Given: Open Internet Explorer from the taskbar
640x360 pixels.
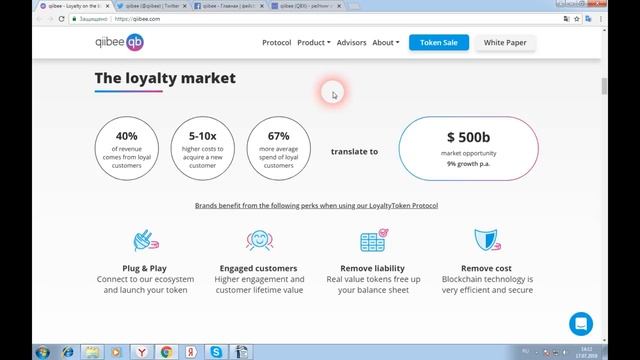Looking at the screenshot, I should (x=68, y=352).
